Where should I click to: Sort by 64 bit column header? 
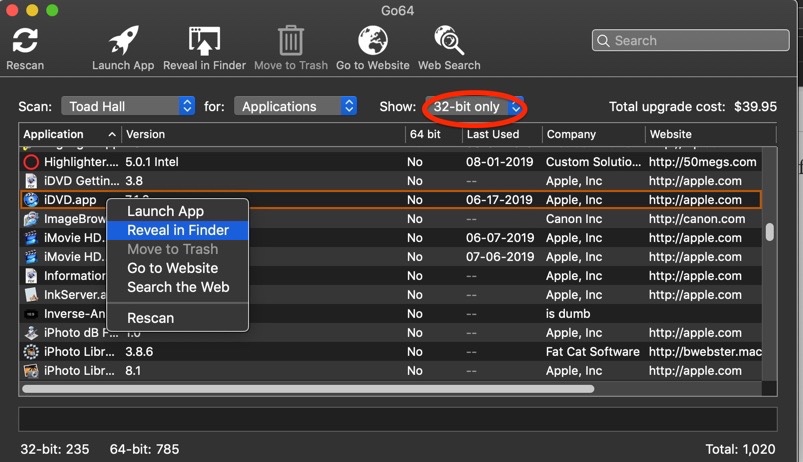[x=434, y=134]
